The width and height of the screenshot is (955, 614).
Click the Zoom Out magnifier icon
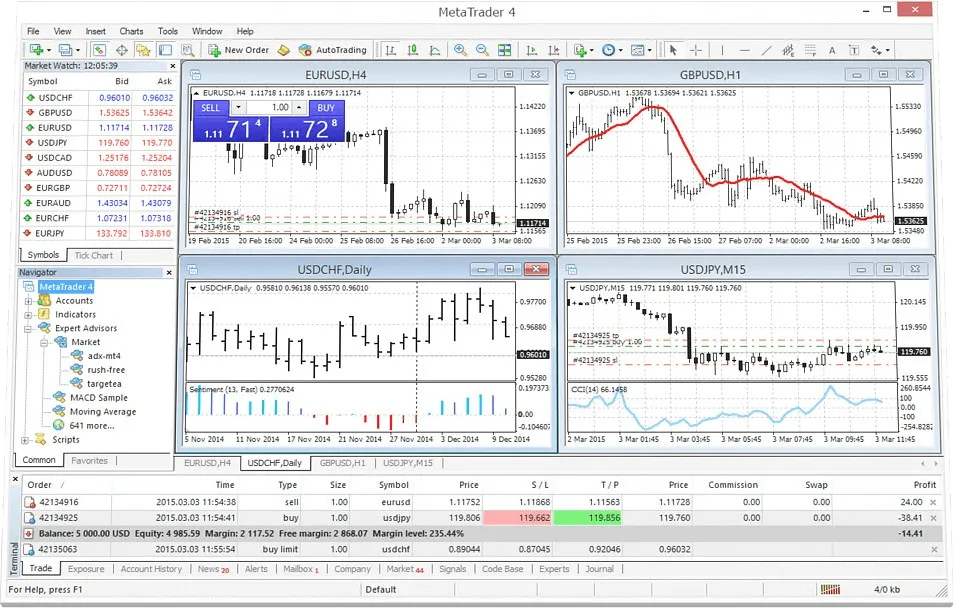click(x=482, y=50)
